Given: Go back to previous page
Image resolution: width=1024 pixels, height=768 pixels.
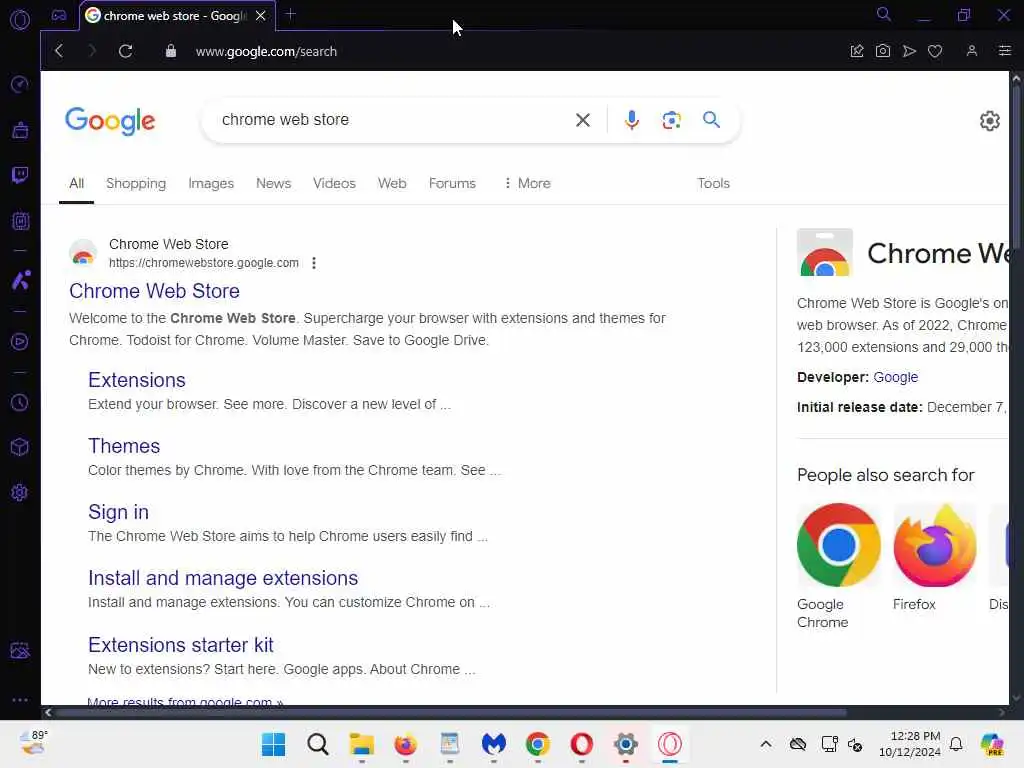Looking at the screenshot, I should [59, 51].
